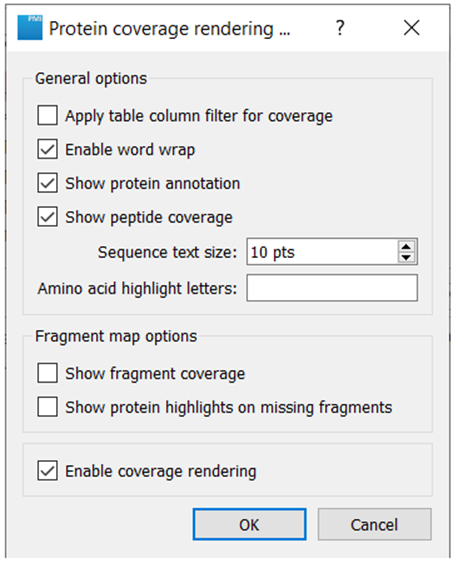This screenshot has height=563, width=453.
Task: Confirm settings with the OK button
Action: coord(249,525)
